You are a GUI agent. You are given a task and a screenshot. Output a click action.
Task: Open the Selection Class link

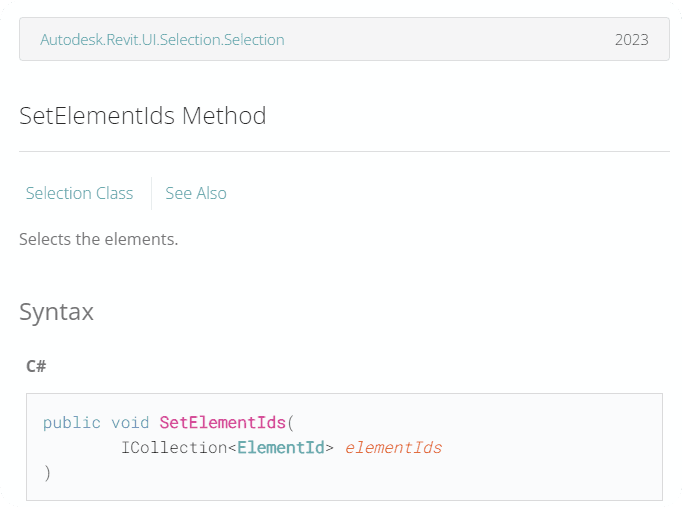[79, 193]
